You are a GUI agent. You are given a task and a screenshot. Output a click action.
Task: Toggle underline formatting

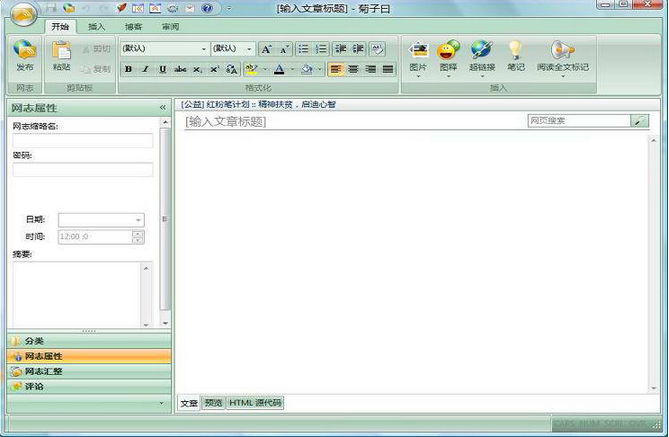pos(162,69)
